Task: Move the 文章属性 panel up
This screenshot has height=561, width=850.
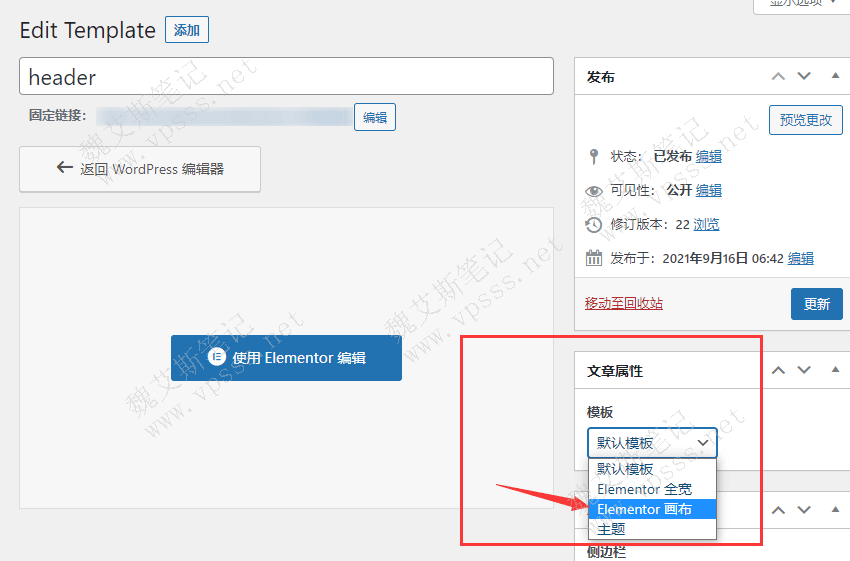Action: (778, 370)
